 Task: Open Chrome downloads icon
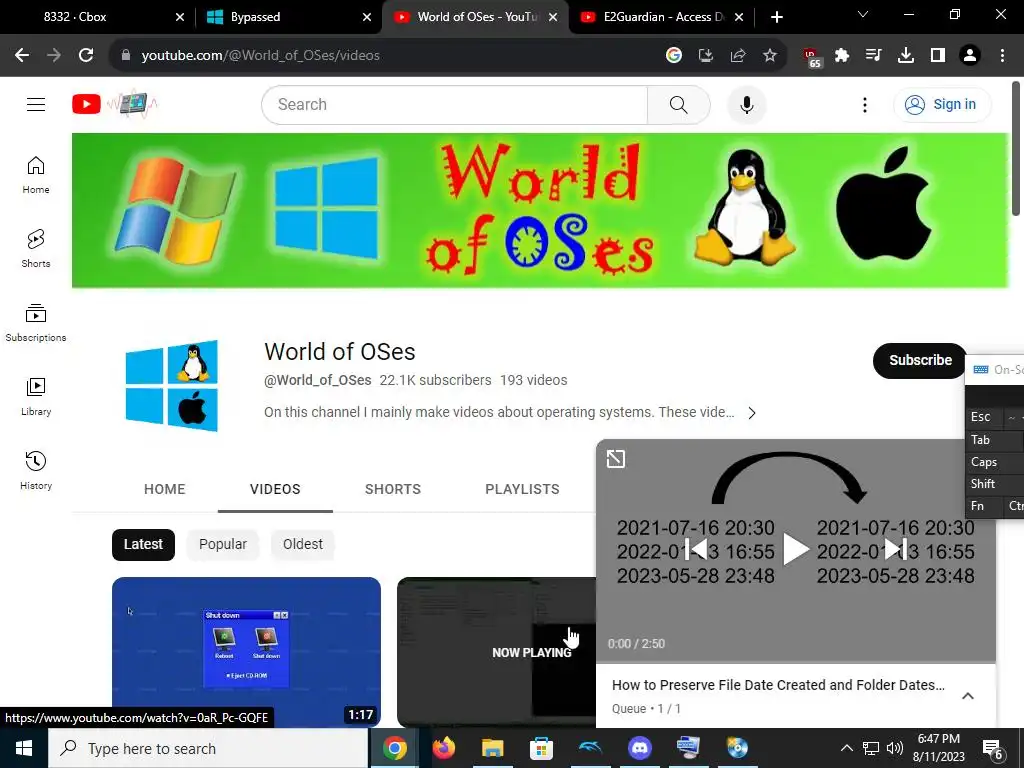coord(906,56)
